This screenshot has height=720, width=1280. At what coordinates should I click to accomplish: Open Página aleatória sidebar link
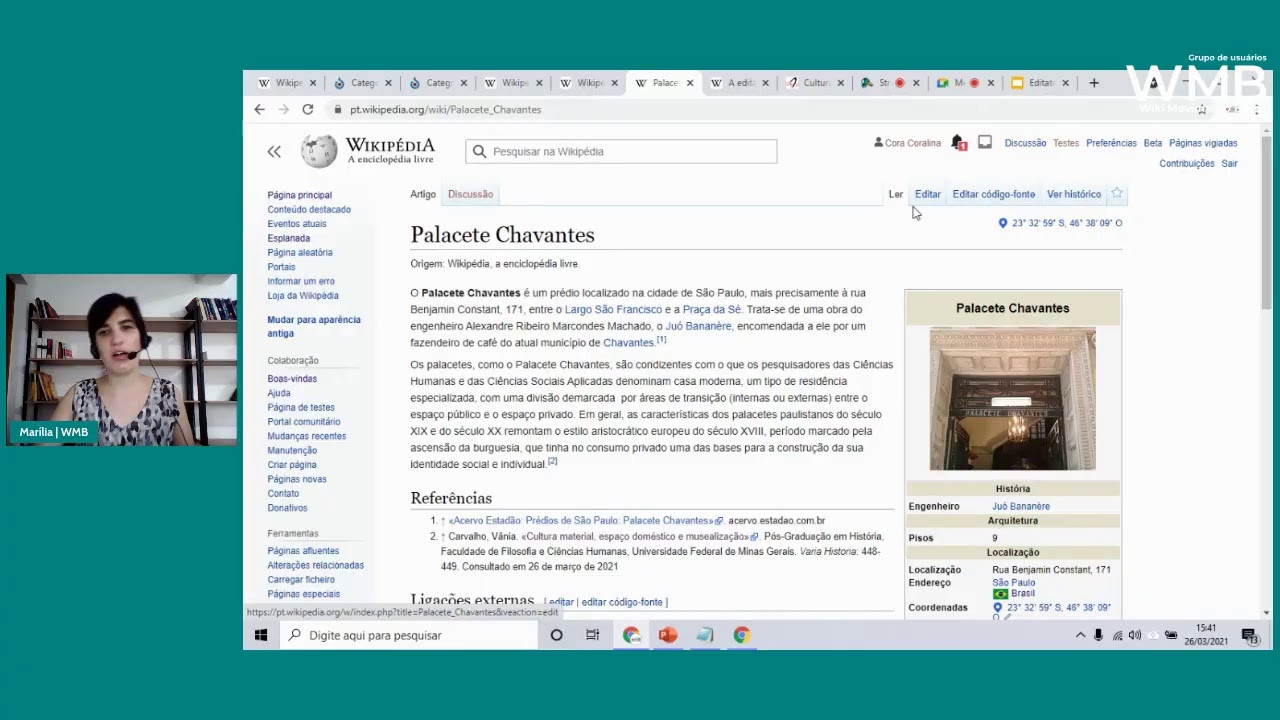pyautogui.click(x=300, y=253)
